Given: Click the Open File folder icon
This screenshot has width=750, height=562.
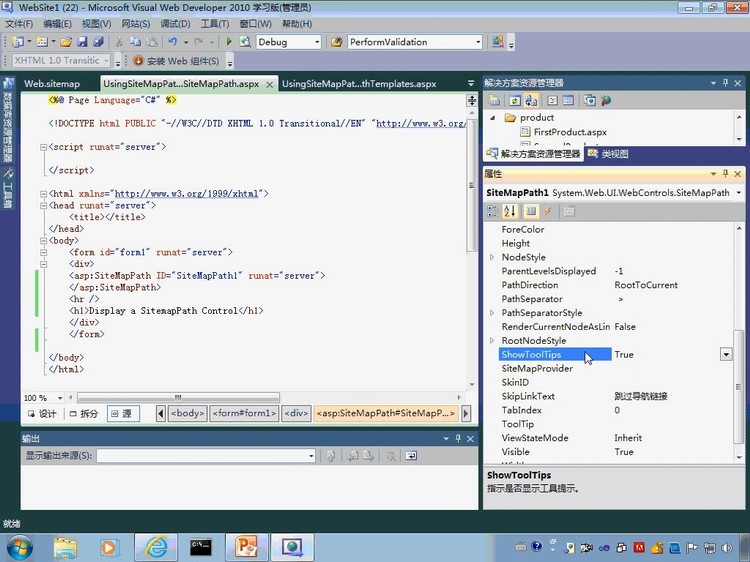Looking at the screenshot, I should pos(66,42).
